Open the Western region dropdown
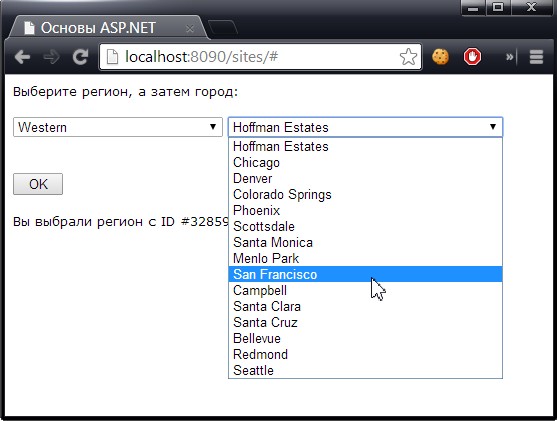The width and height of the screenshot is (557, 421). (118, 127)
